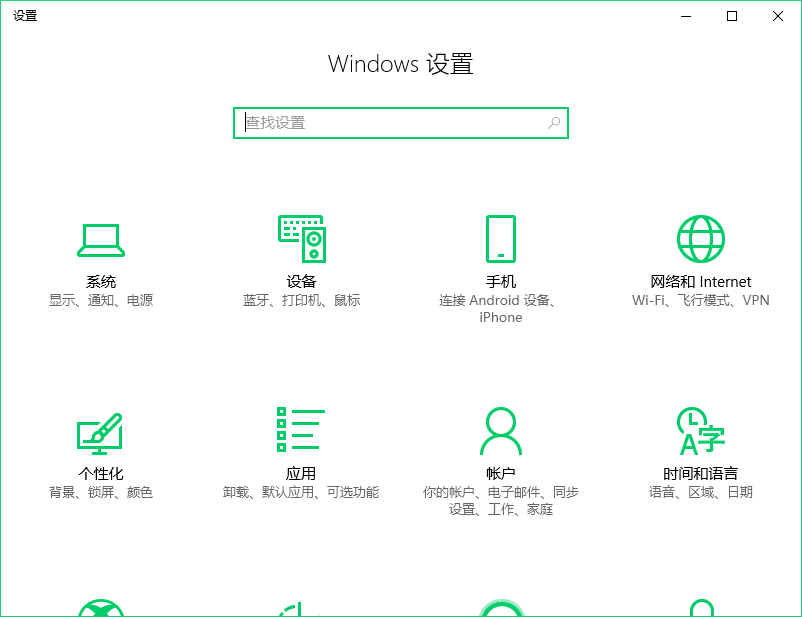Click the 设置 title bar label
This screenshot has height=617, width=802.
24,15
